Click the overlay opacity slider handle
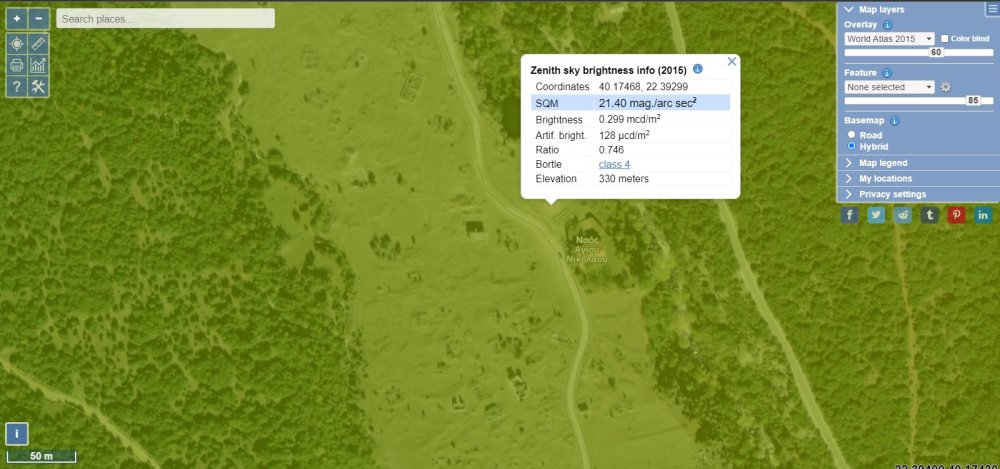The height and width of the screenshot is (469, 1000). [x=937, y=52]
